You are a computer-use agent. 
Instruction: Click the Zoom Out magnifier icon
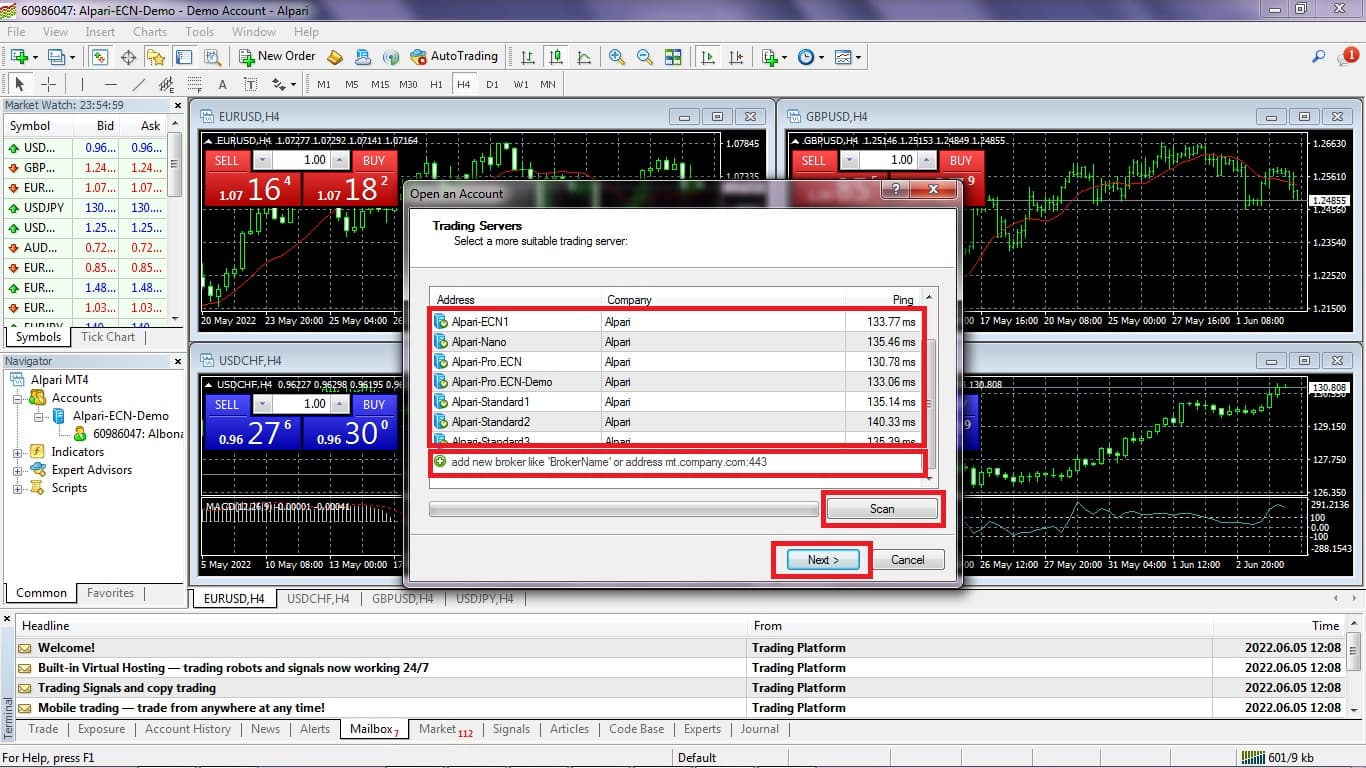point(645,57)
